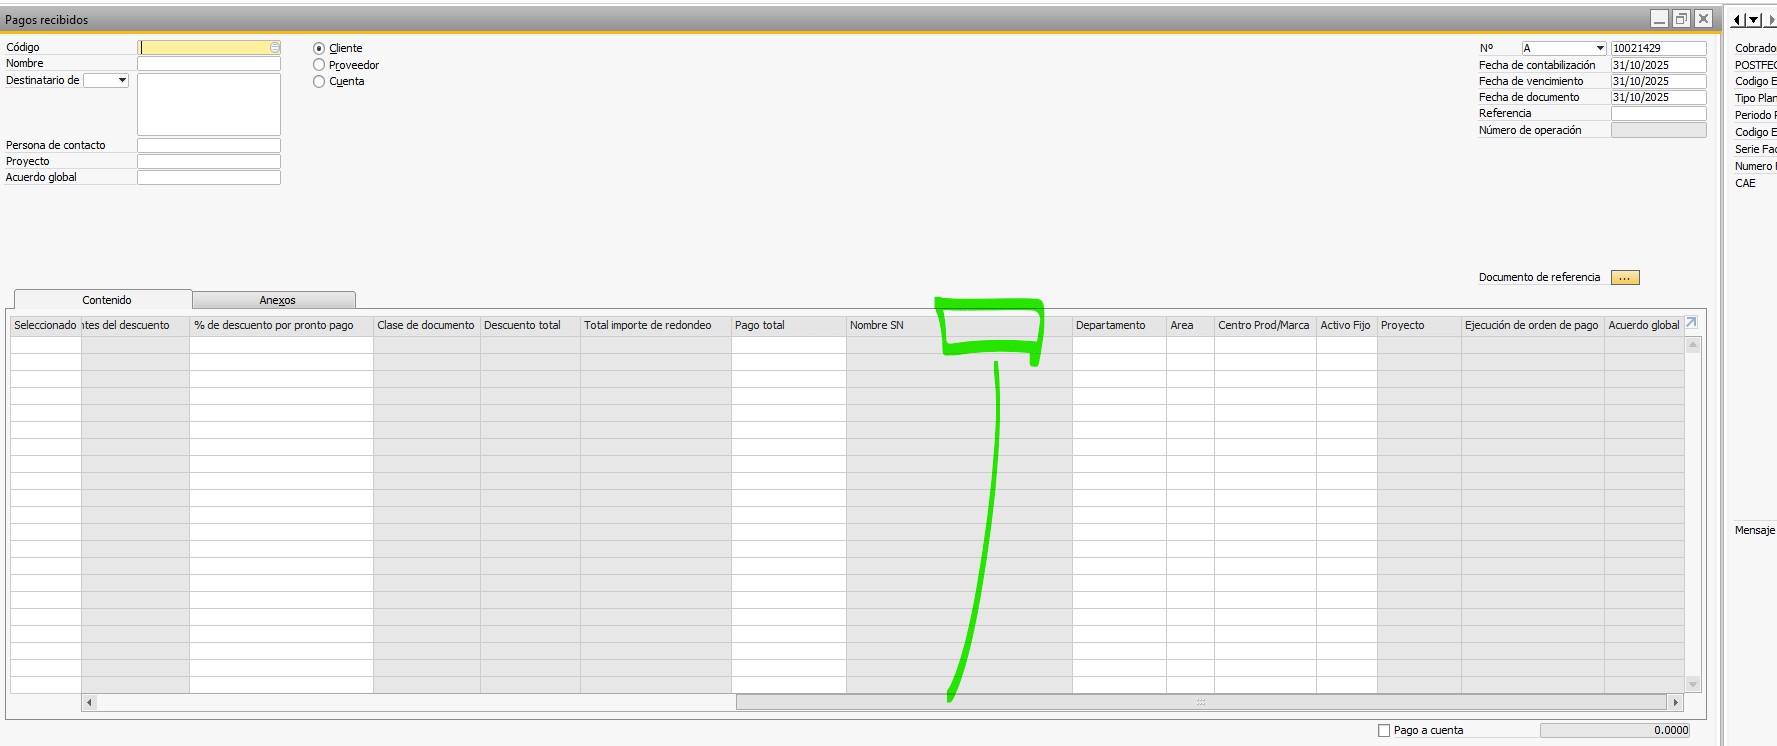Click the right arrow of horizontal scrollbar
Image resolution: width=1777 pixels, height=746 pixels.
coord(1676,703)
